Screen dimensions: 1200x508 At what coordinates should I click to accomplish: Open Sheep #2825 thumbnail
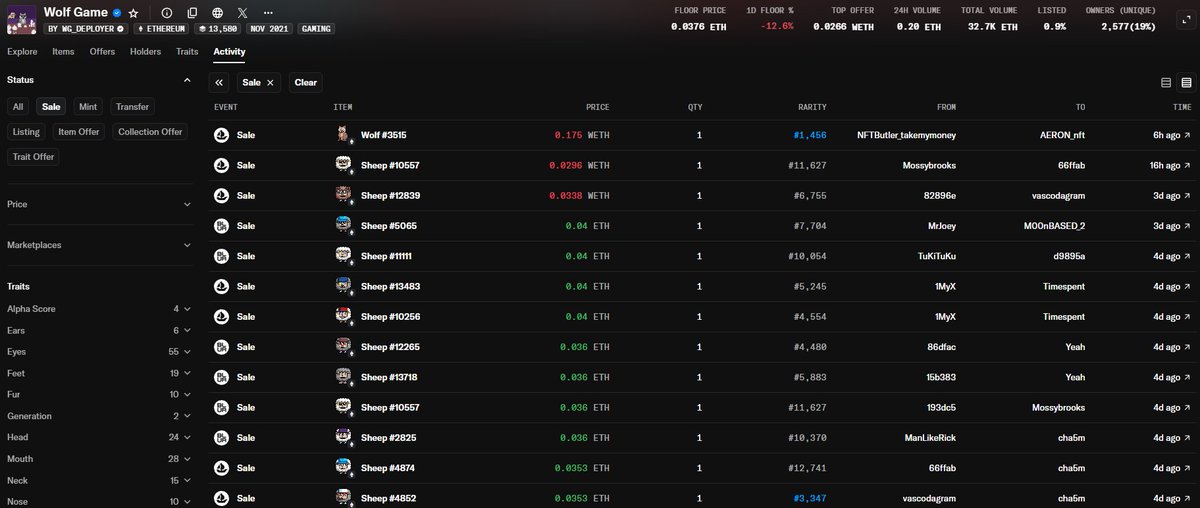pyautogui.click(x=343, y=437)
